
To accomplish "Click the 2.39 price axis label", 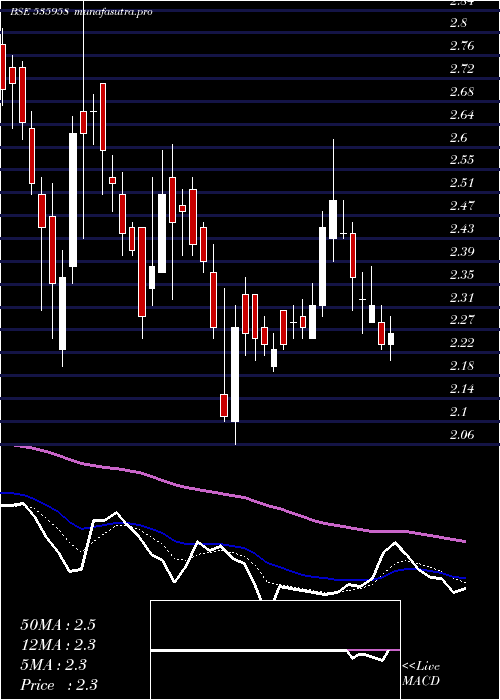I will (x=461, y=251).
